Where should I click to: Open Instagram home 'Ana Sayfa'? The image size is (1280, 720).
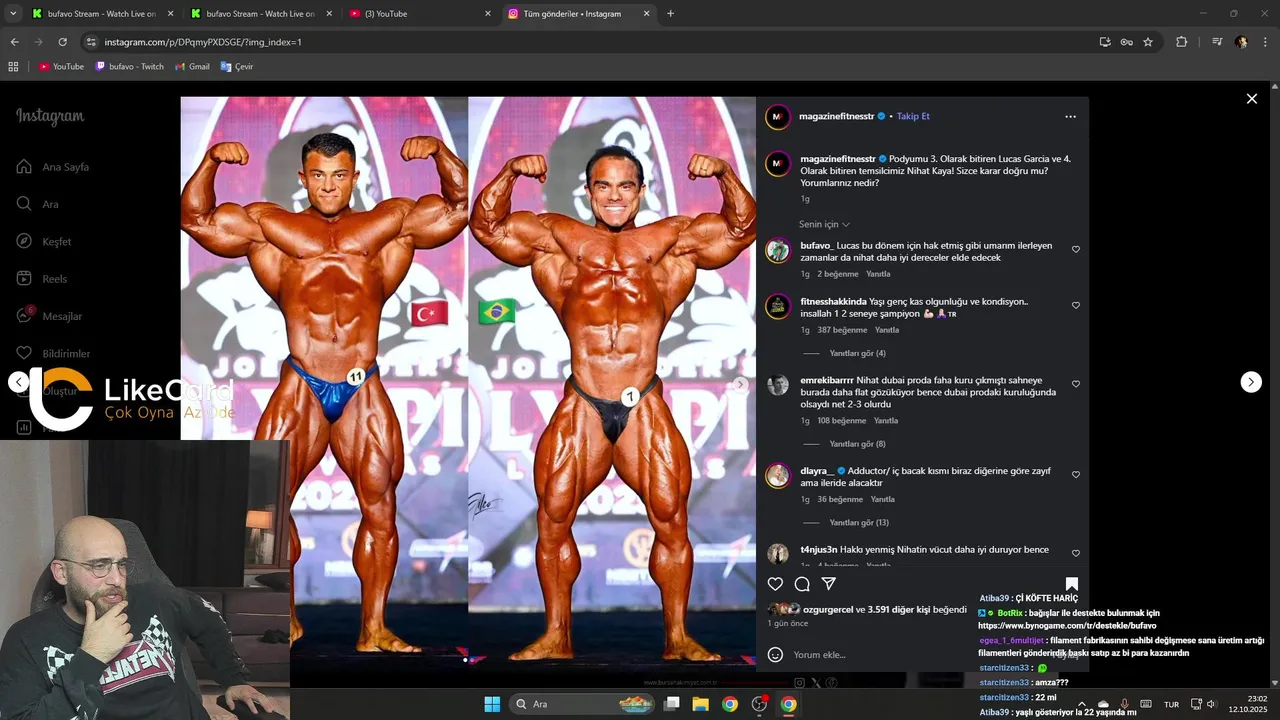[x=53, y=167]
